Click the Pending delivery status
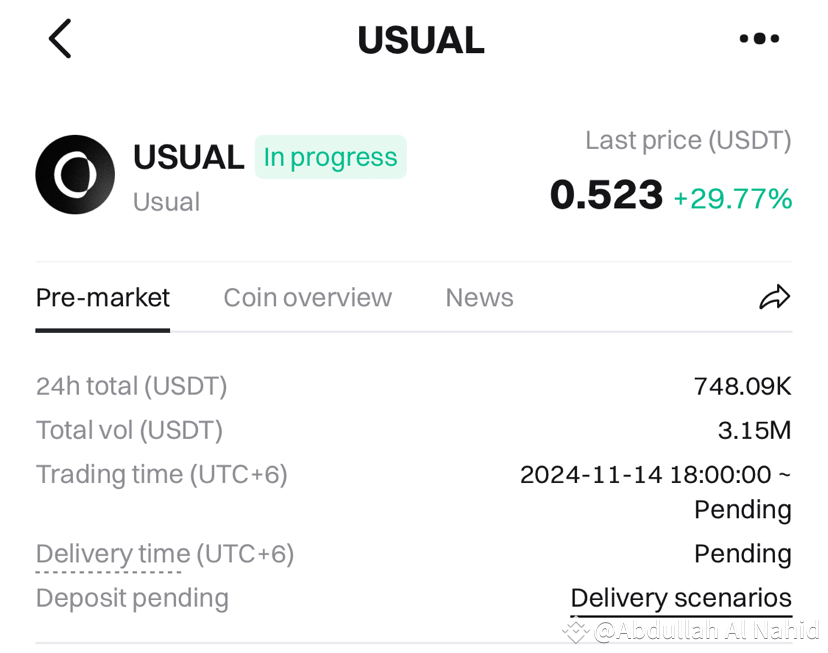The width and height of the screenshot is (828, 653). (x=743, y=553)
